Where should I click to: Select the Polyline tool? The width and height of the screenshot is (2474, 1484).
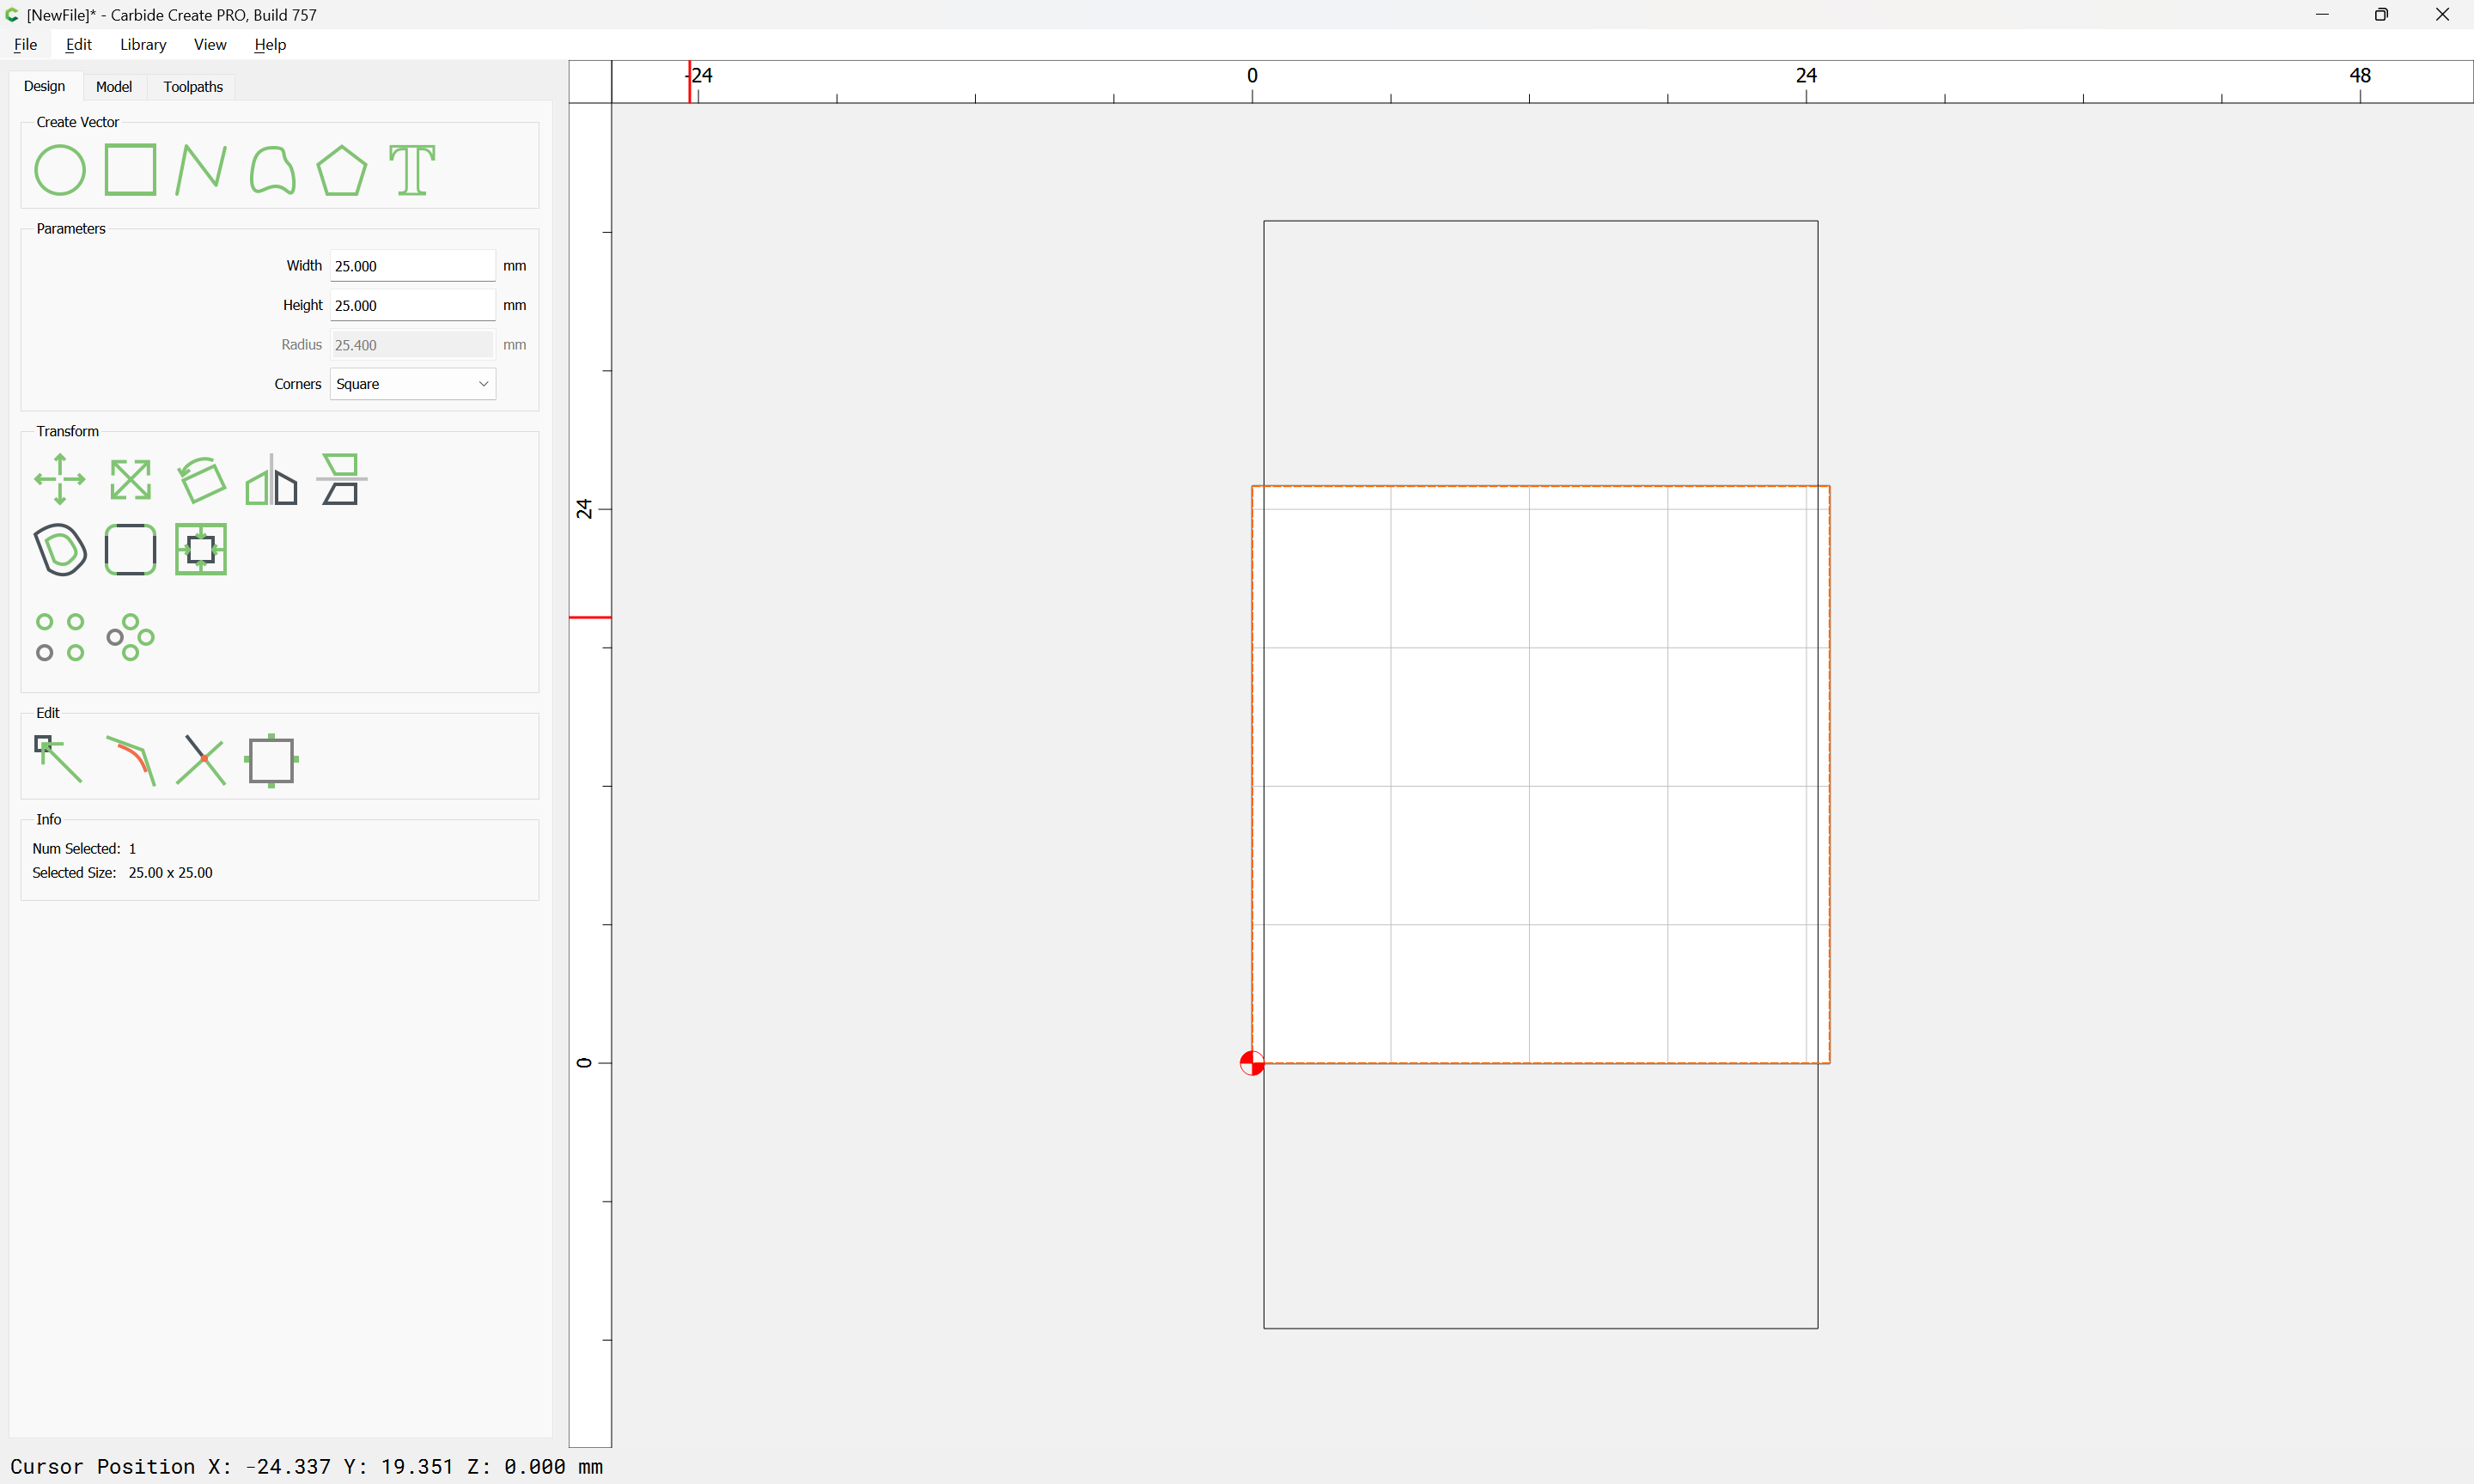click(201, 170)
